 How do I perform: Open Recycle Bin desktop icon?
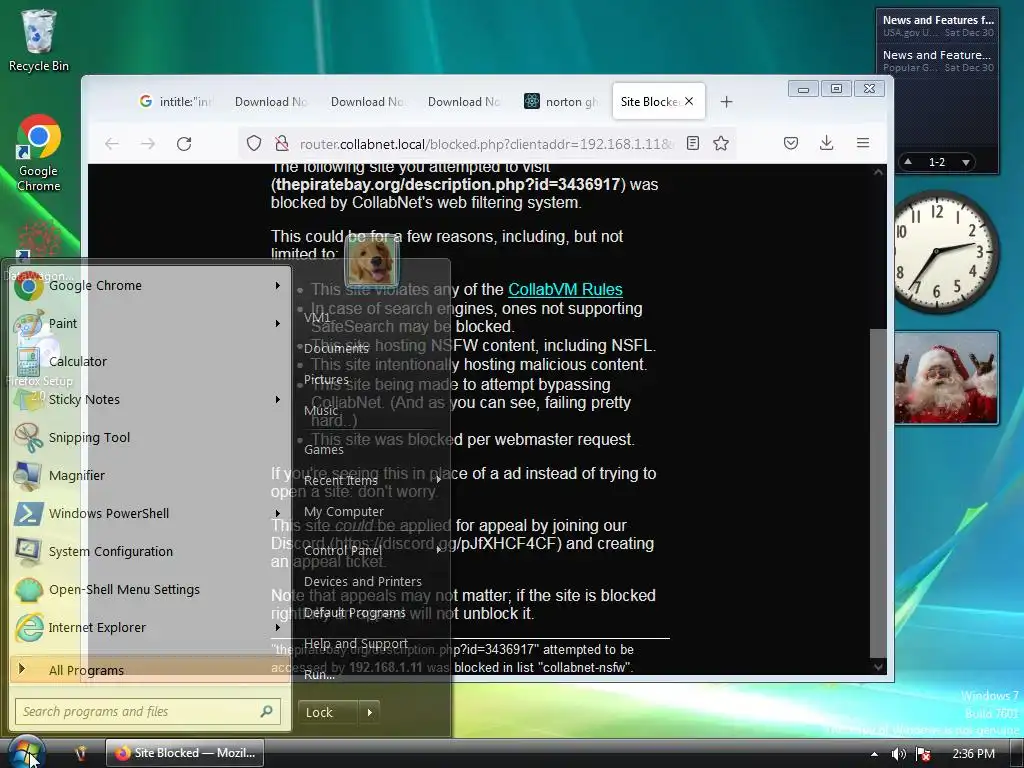pyautogui.click(x=39, y=40)
